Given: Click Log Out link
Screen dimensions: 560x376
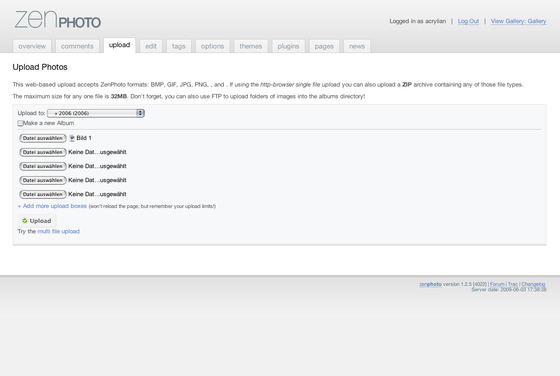Looking at the screenshot, I should point(468,21).
